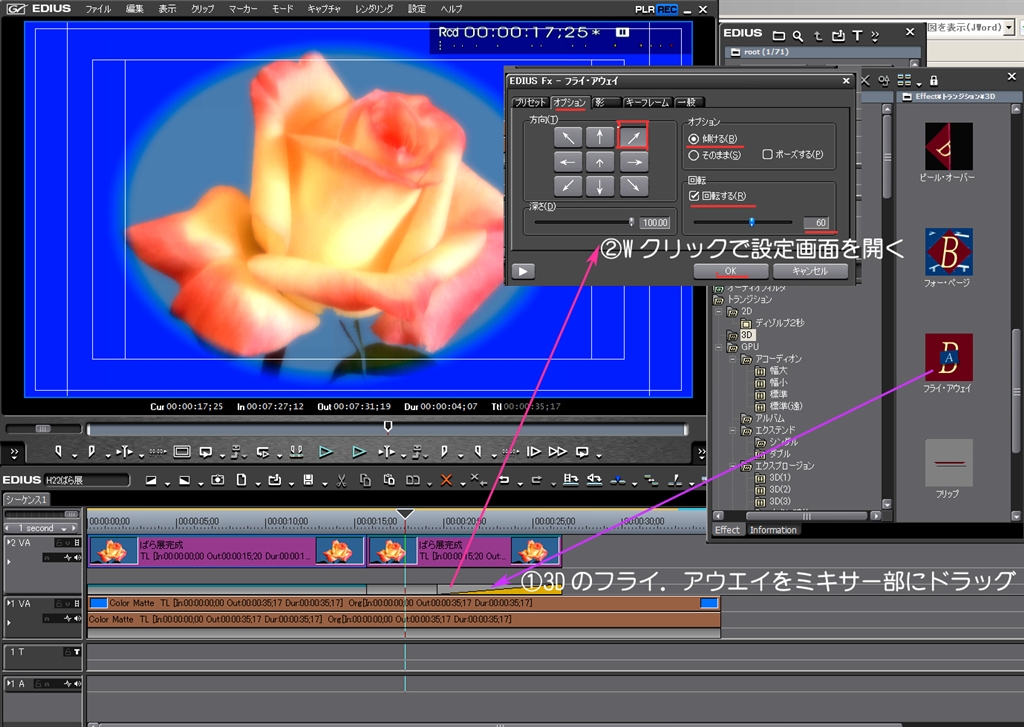Click the down-left direction arrow button
This screenshot has height=727, width=1024.
(568, 186)
